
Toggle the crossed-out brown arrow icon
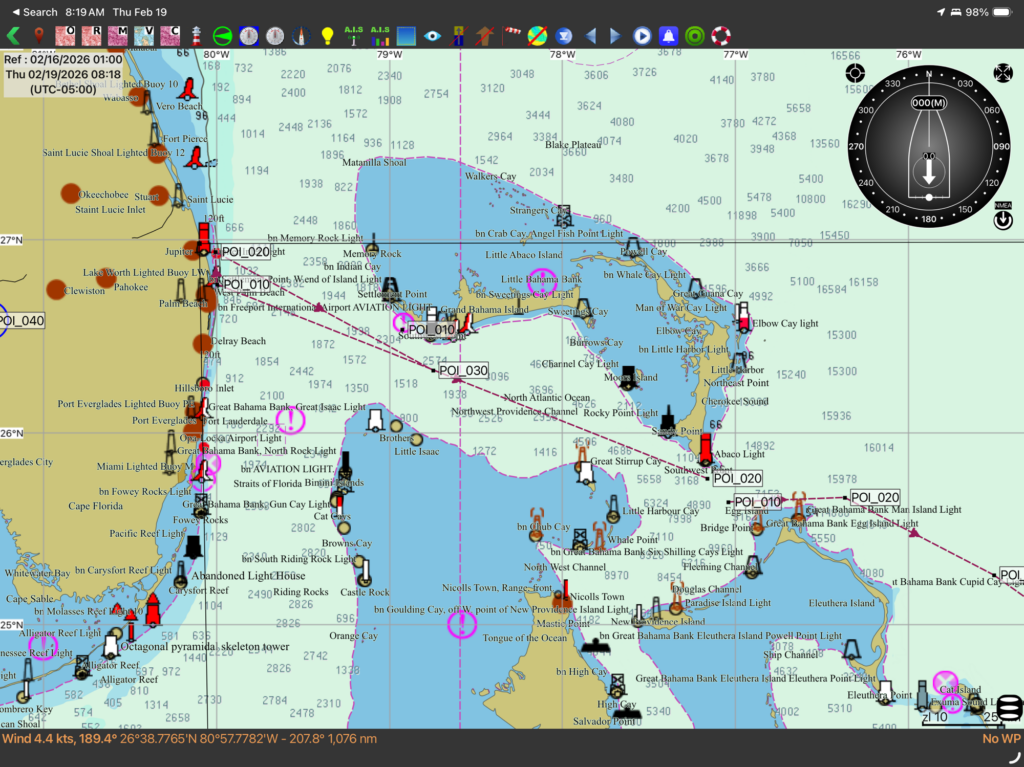[x=485, y=36]
